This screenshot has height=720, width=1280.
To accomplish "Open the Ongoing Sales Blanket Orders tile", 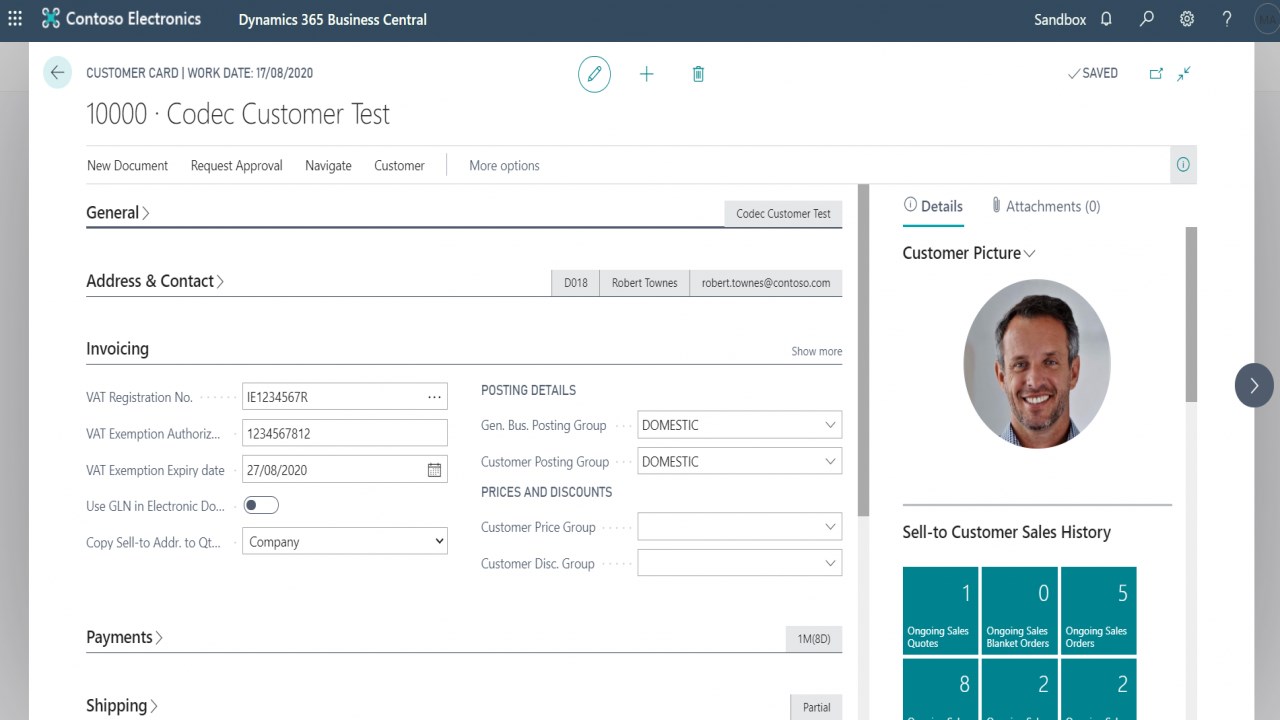I will (x=1019, y=611).
